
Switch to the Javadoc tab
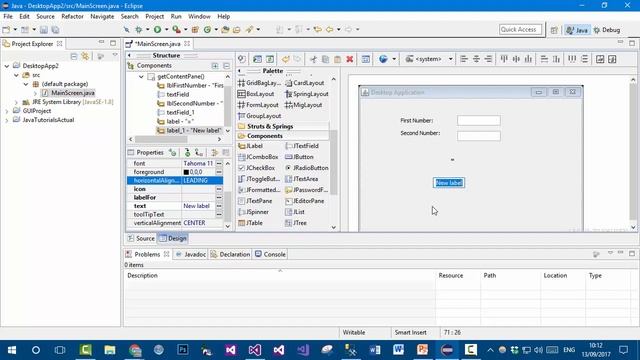coord(191,254)
